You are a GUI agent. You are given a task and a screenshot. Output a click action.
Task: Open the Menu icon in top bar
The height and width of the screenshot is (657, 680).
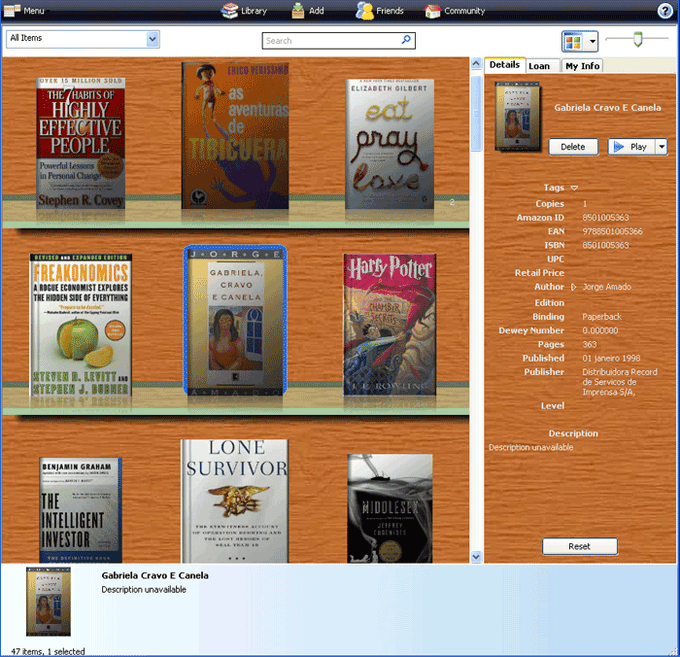(12, 10)
